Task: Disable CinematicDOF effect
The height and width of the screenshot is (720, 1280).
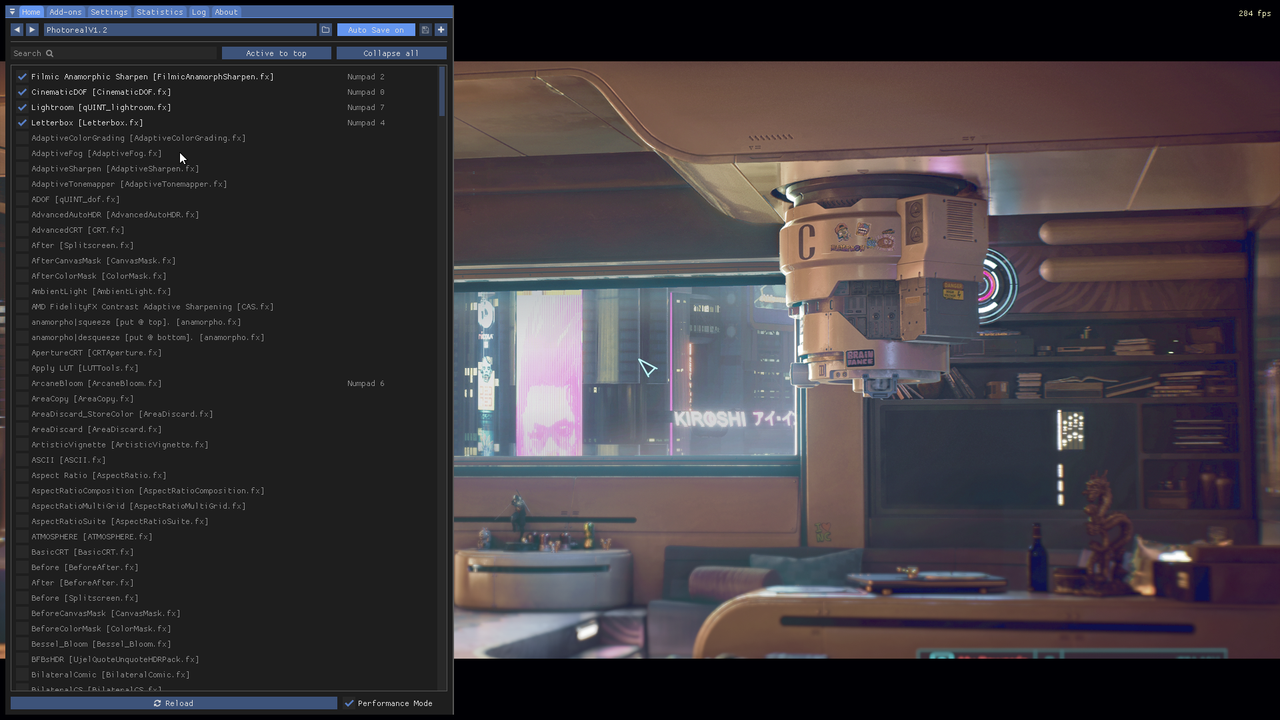Action: (x=22, y=92)
